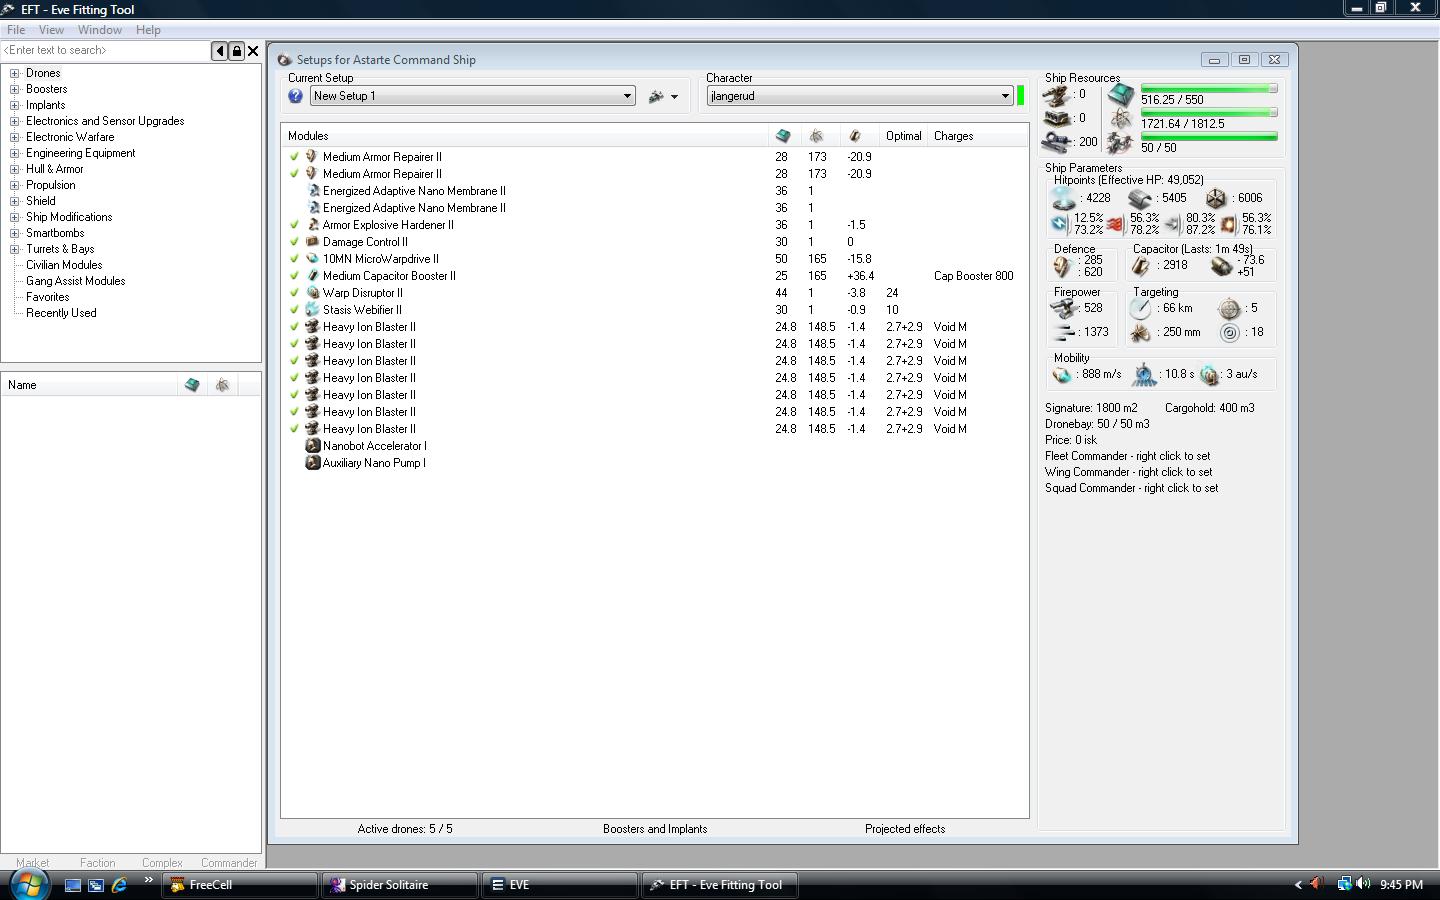Deactivate the 10MN MicroWarpdrive II checkmark
This screenshot has width=1440, height=900.
(294, 259)
